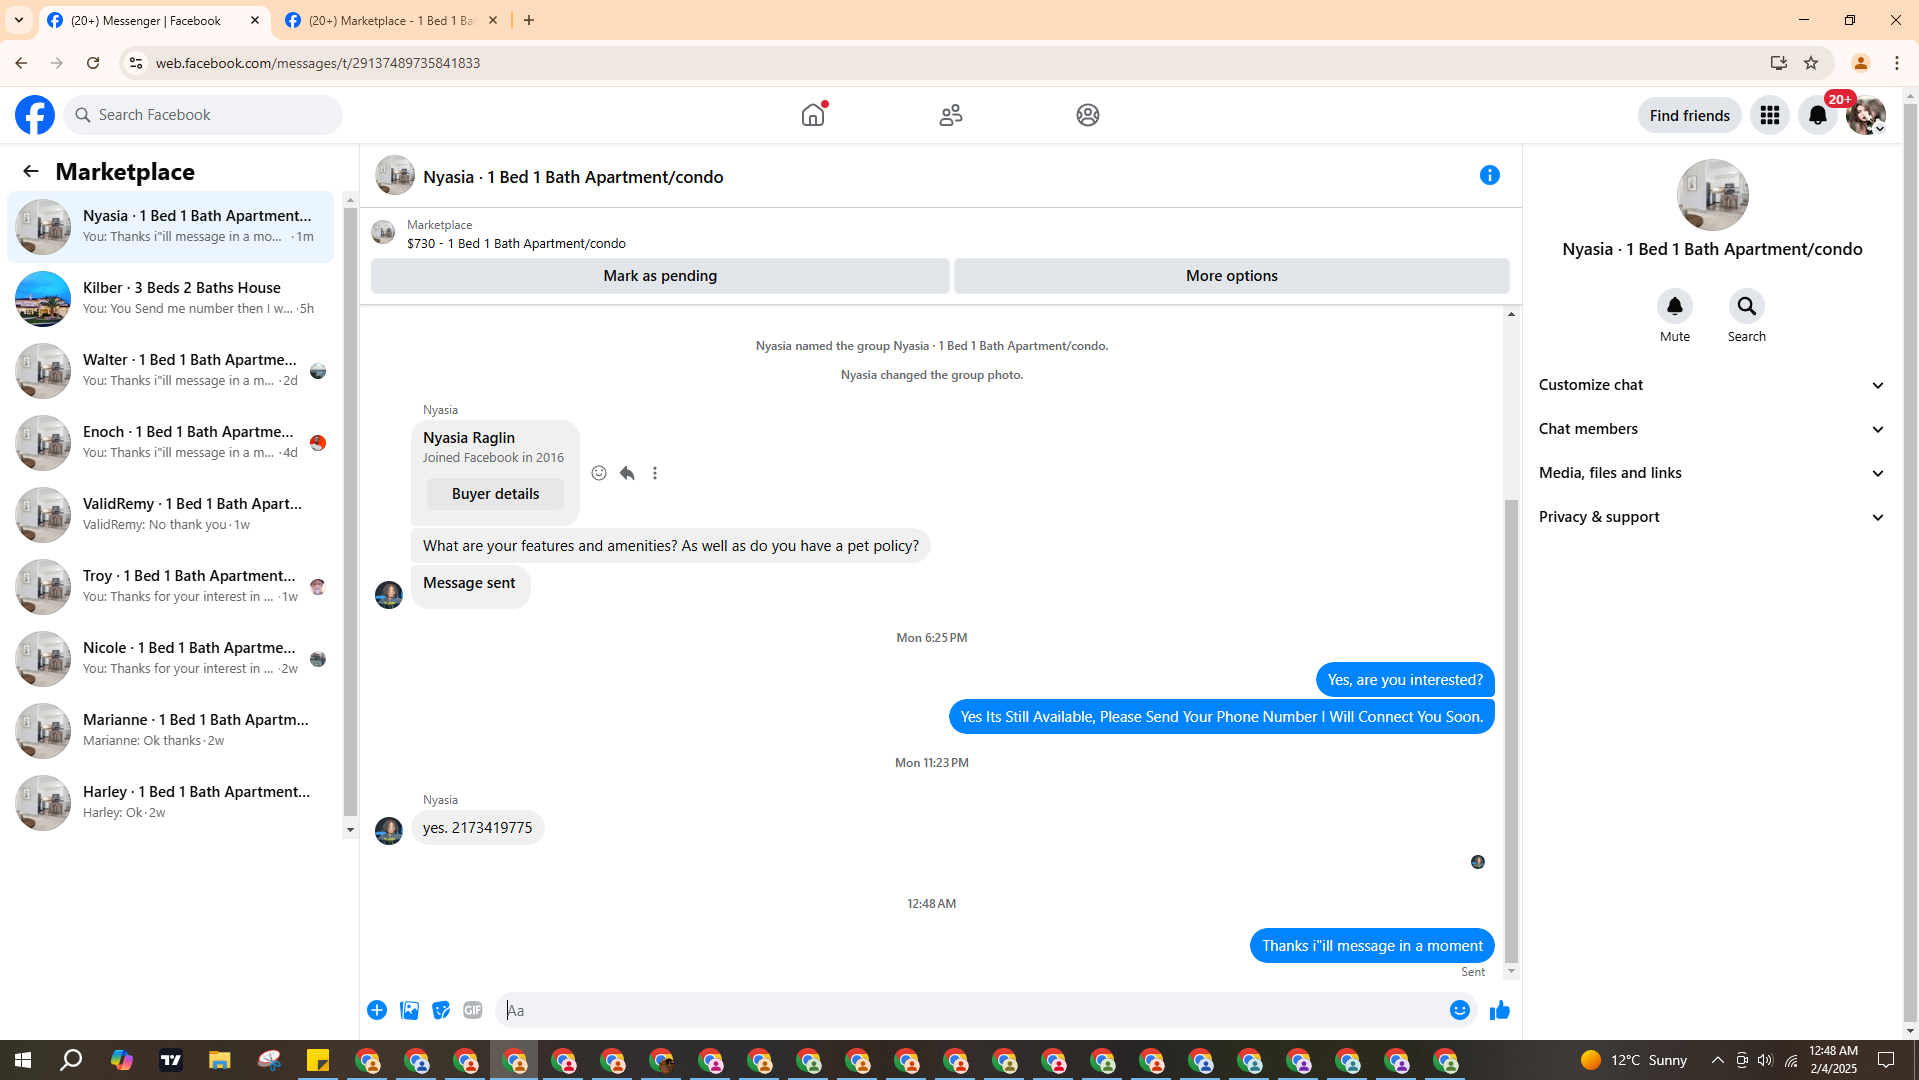1919x1080 pixels.
Task: Open the Harley apartment conversation
Action: [x=171, y=802]
